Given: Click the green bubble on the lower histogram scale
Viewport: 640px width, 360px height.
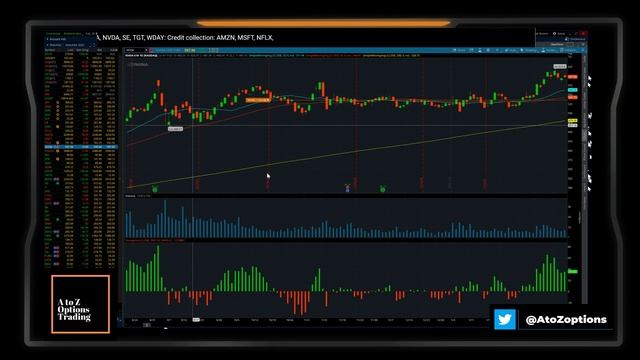Looking at the screenshot, I should pyautogui.click(x=573, y=271).
